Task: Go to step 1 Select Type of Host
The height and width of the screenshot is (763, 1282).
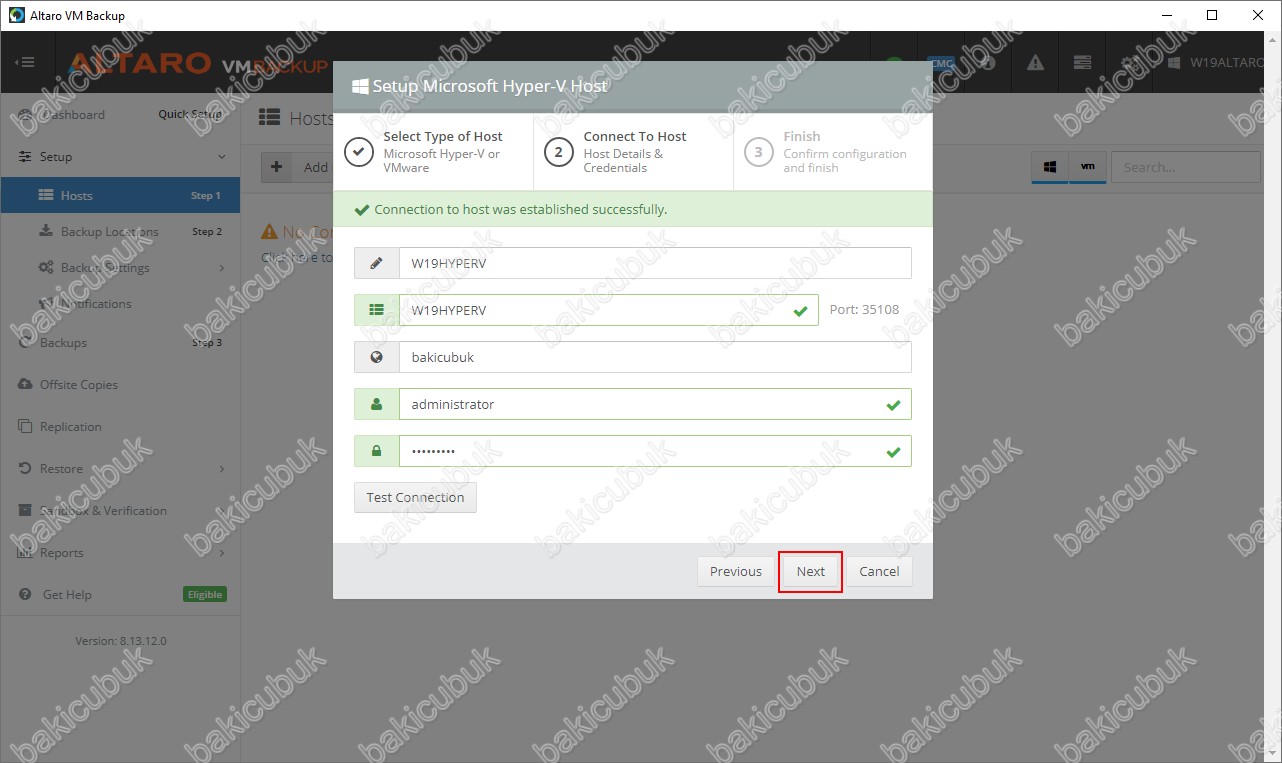Action: (x=433, y=152)
